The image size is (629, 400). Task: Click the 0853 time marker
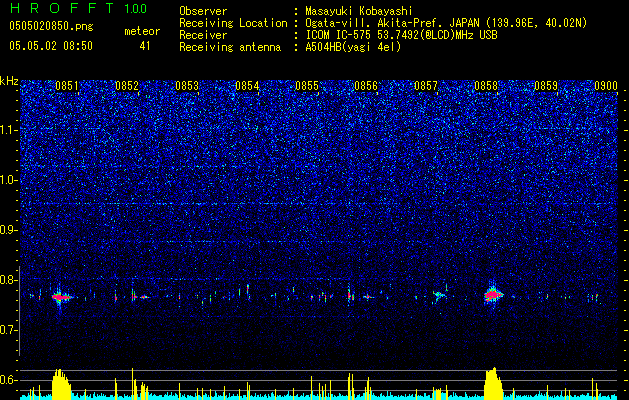click(187, 86)
